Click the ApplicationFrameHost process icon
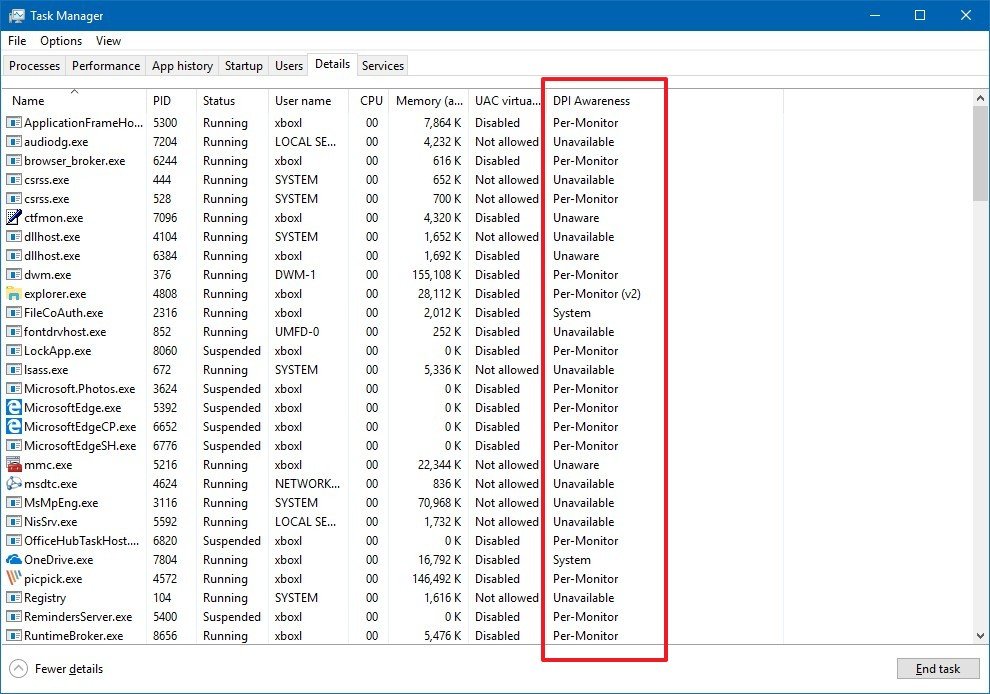Image resolution: width=990 pixels, height=694 pixels. [x=13, y=123]
